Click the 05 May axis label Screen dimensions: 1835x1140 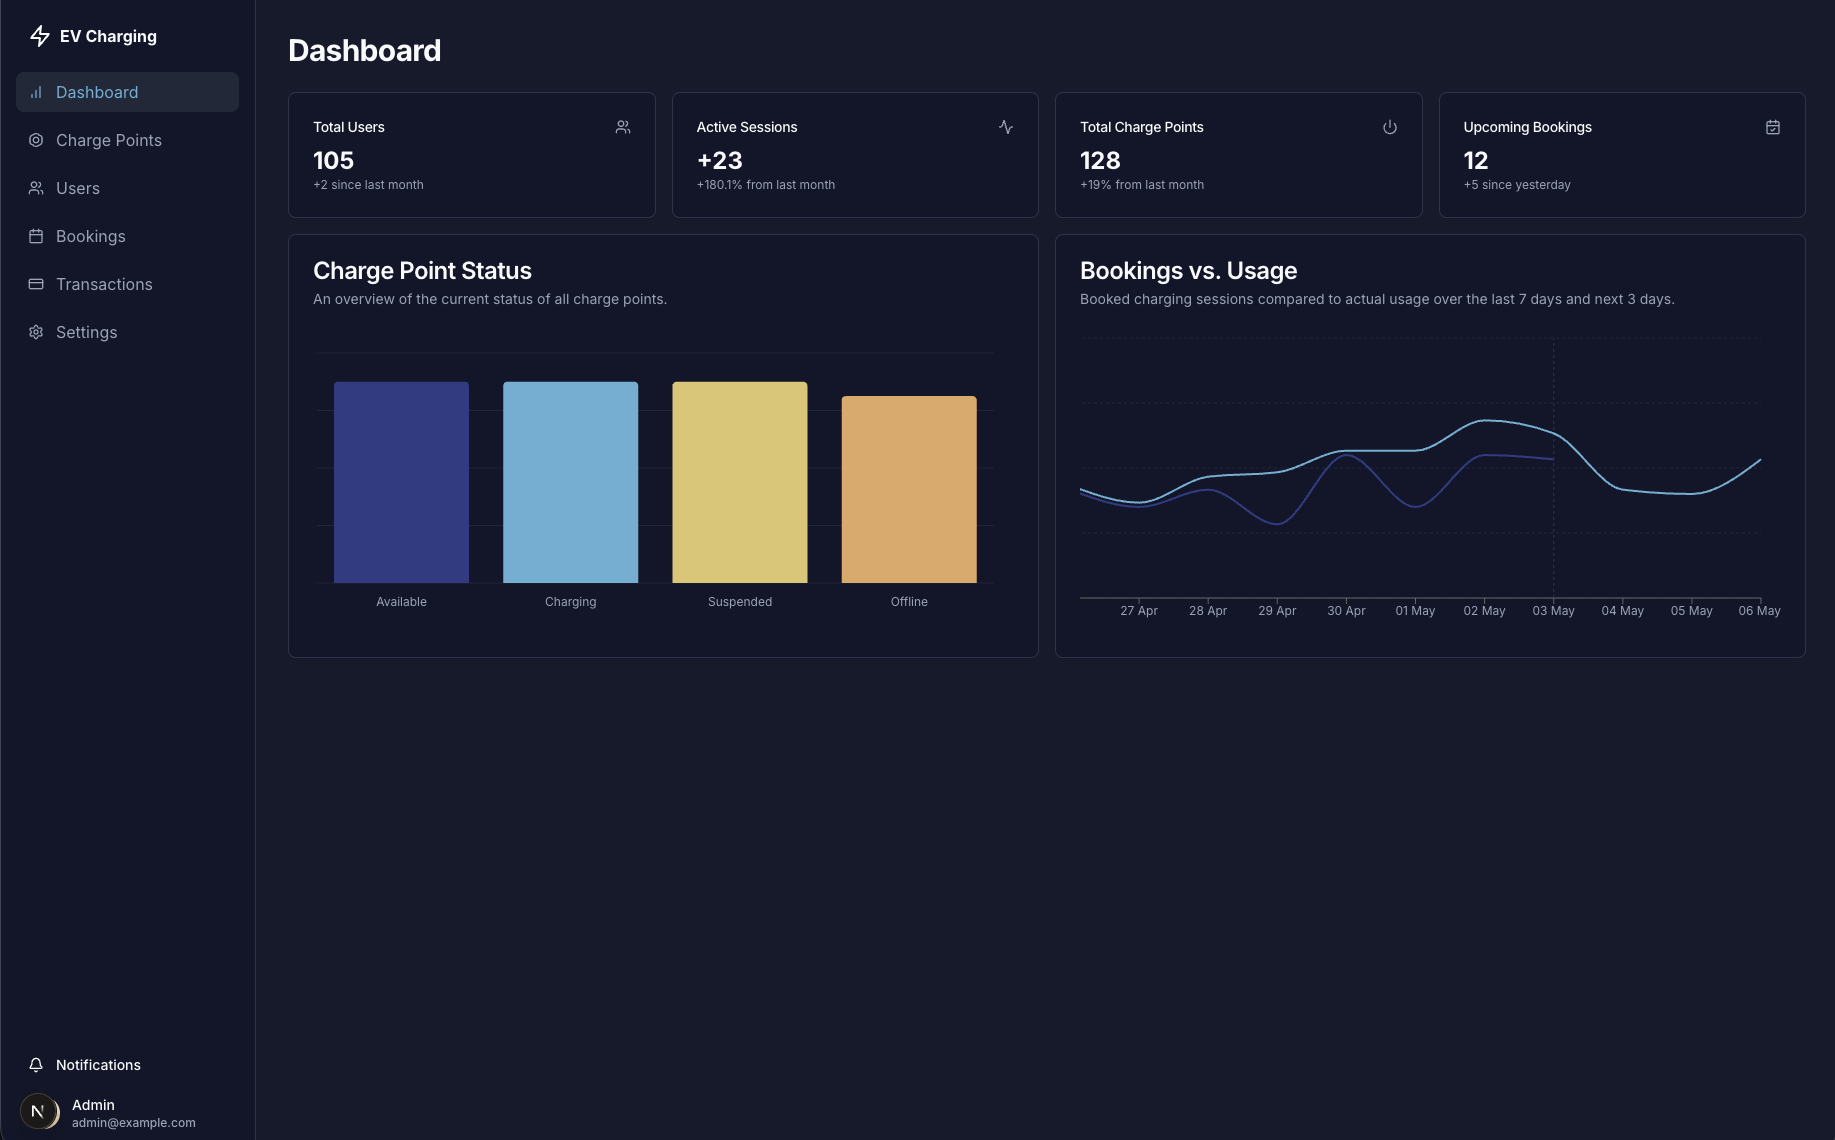click(1691, 611)
